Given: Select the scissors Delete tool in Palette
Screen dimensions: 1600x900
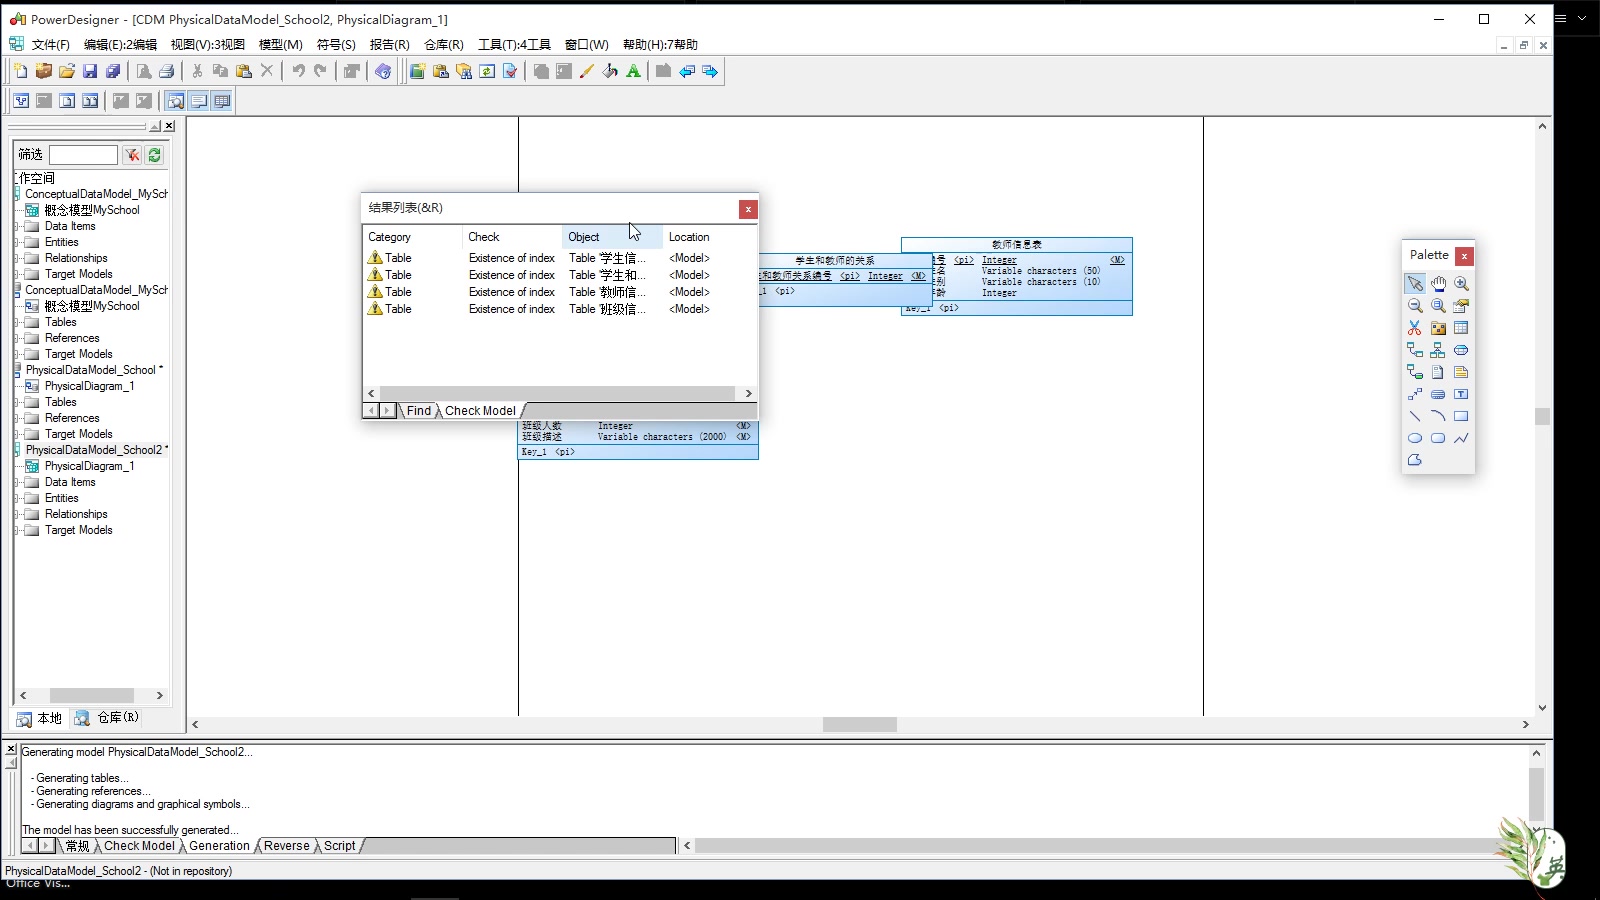Looking at the screenshot, I should [1415, 328].
